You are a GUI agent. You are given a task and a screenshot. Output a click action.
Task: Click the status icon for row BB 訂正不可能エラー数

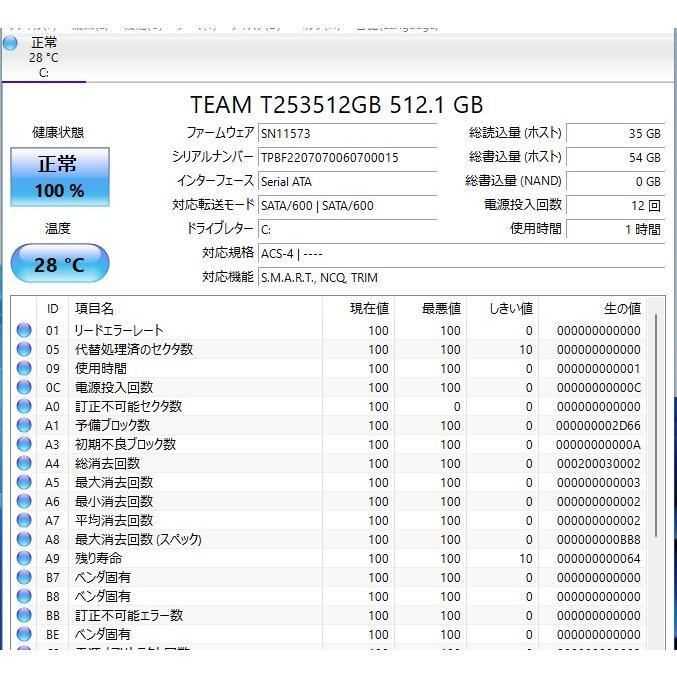pyautogui.click(x=24, y=615)
